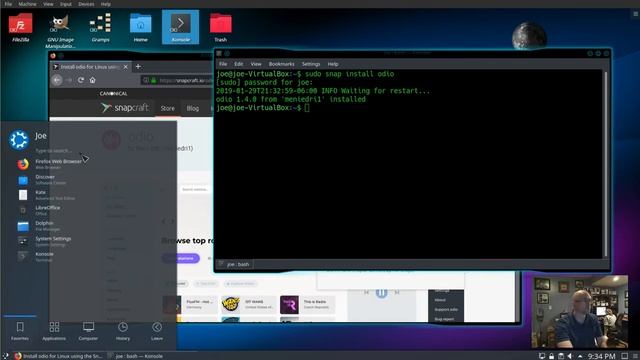Open Konsole Bookmarks menu
Image resolution: width=640 pixels, height=360 pixels.
[x=281, y=64]
